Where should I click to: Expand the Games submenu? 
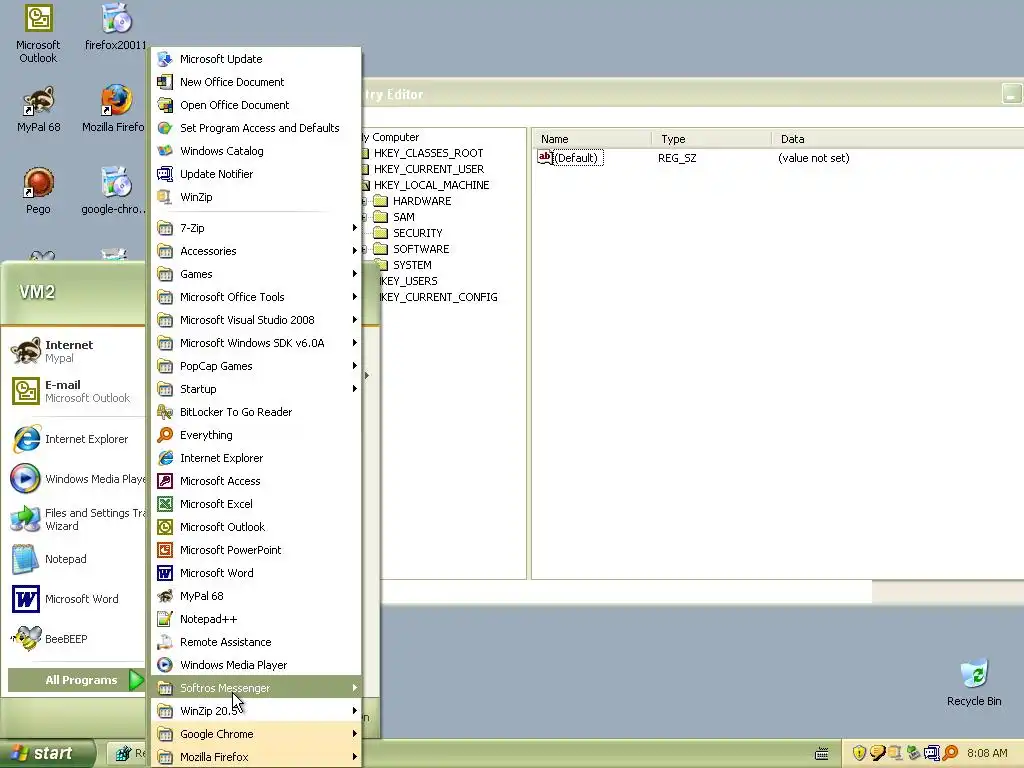256,274
